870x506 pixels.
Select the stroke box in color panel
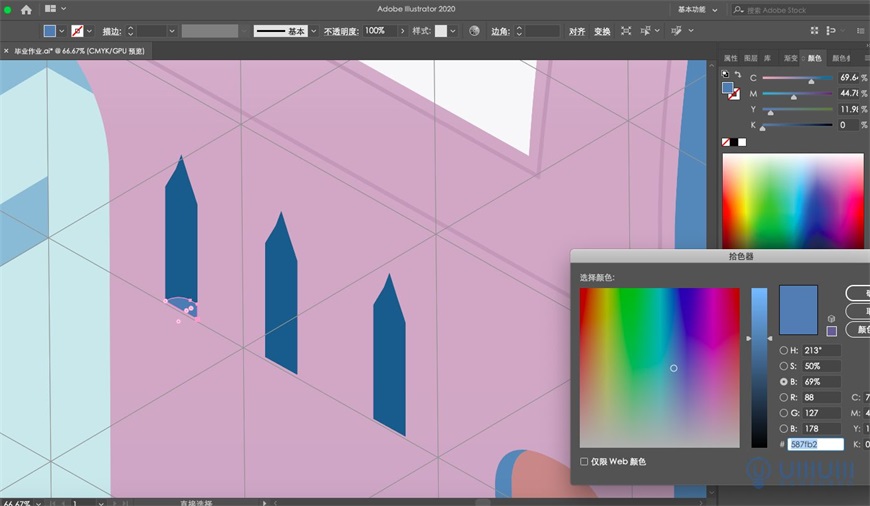click(x=734, y=94)
